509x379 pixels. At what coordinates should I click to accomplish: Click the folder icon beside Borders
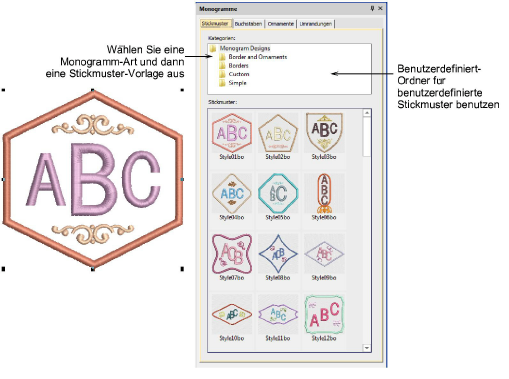pos(222,66)
